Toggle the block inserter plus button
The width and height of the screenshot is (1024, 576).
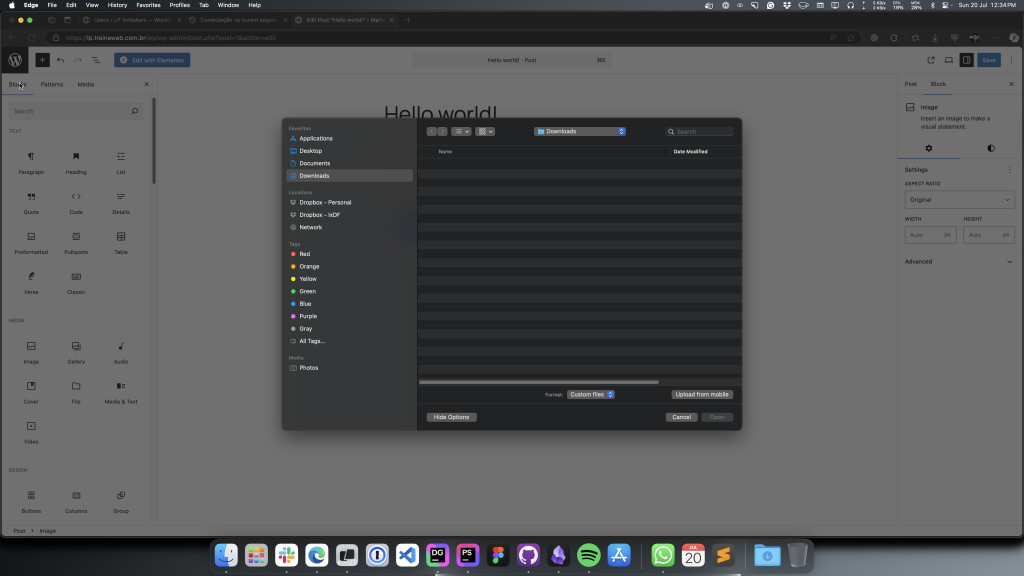click(x=42, y=60)
